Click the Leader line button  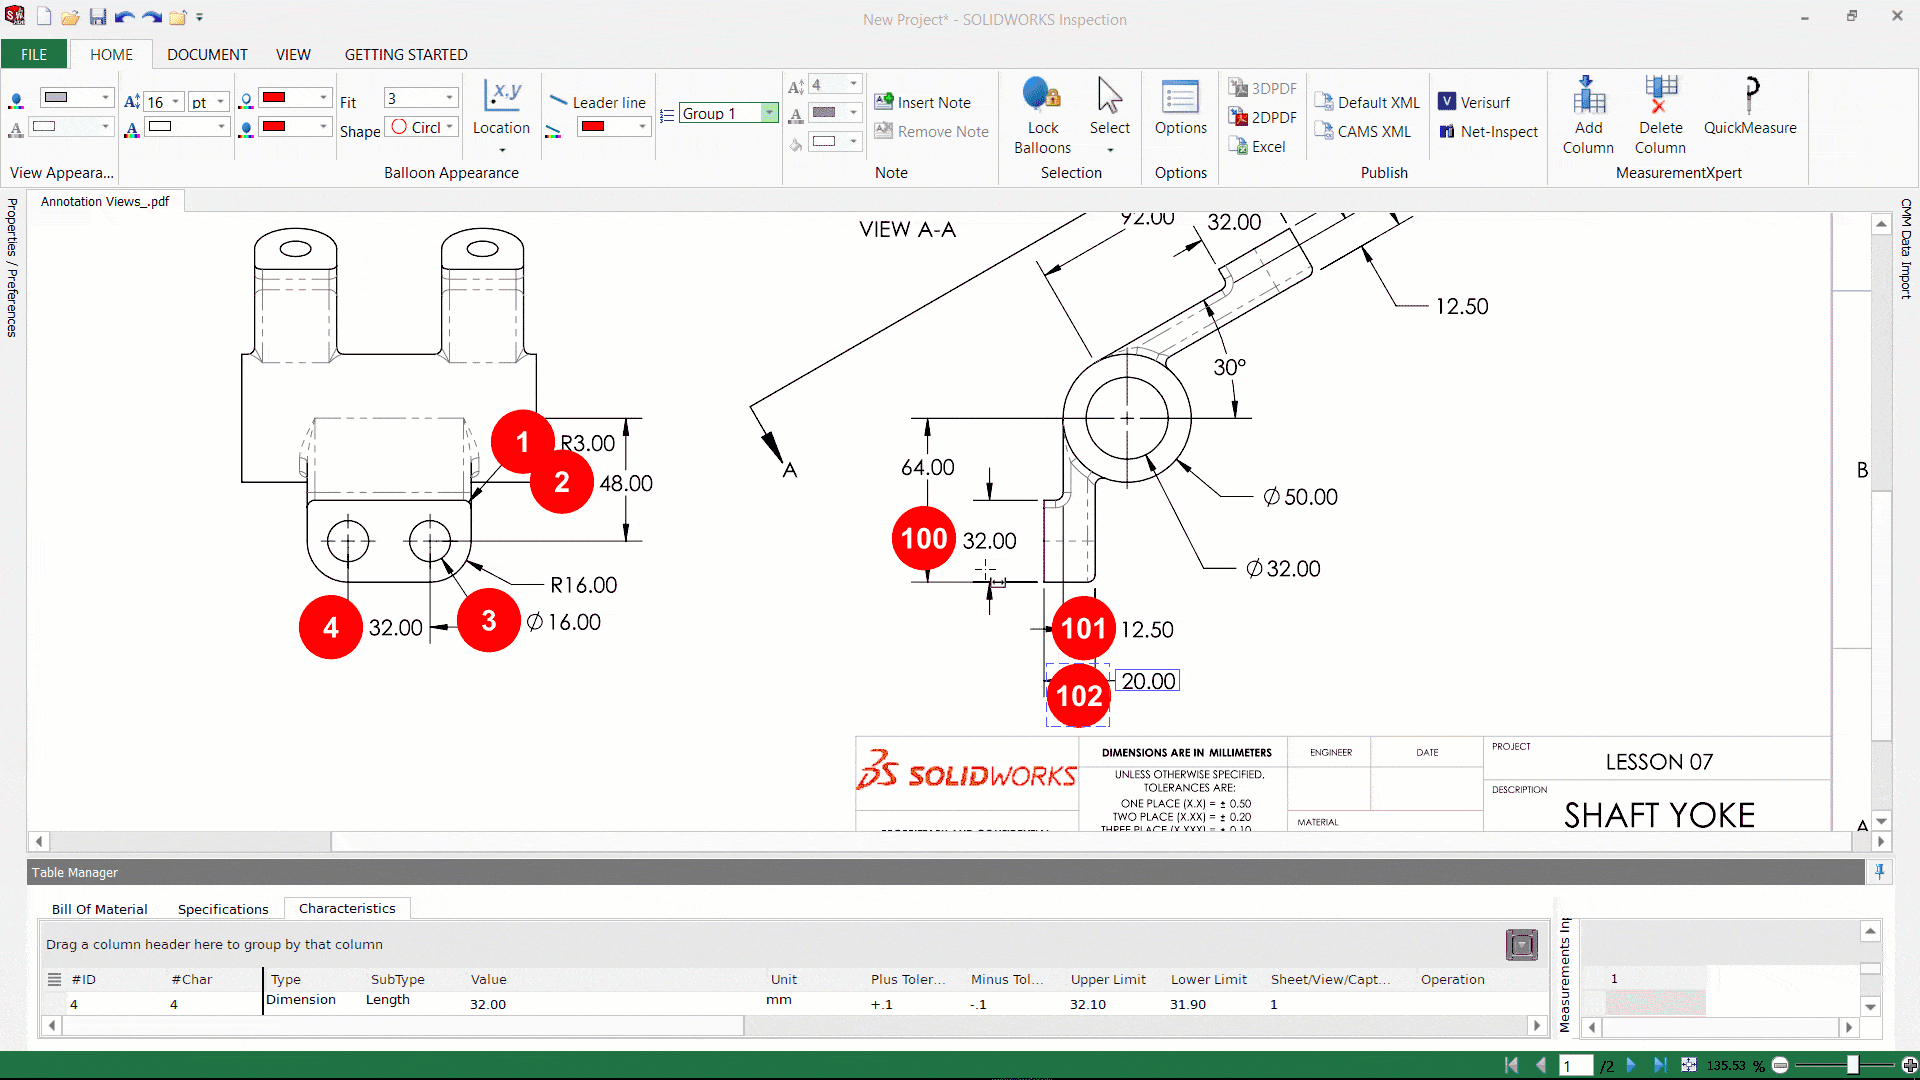click(598, 102)
